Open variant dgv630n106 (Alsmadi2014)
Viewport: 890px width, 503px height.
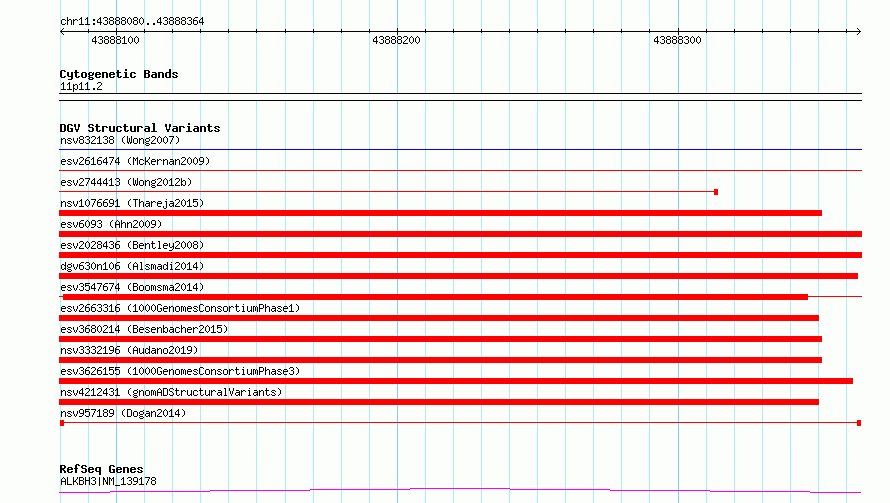(x=132, y=266)
